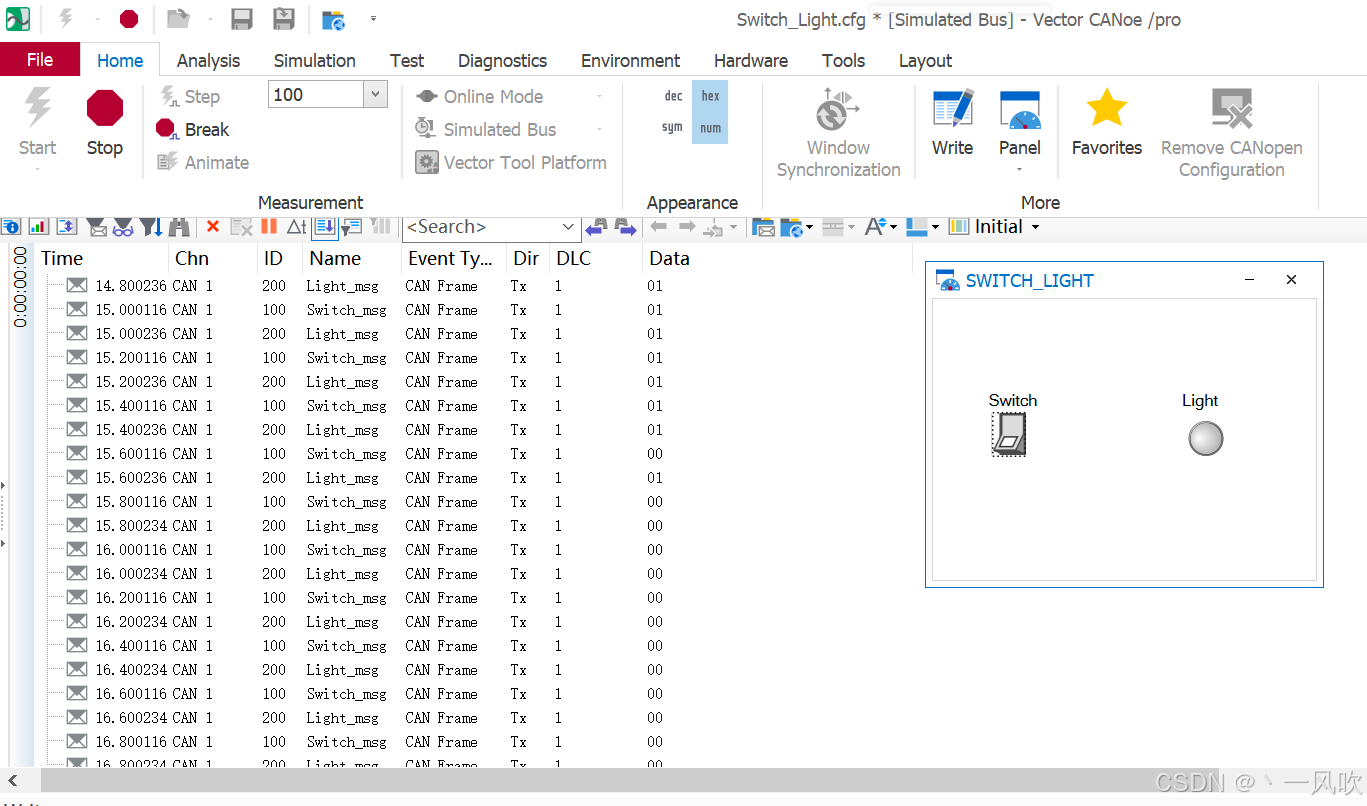Toggle the message list view icon with funnel

(x=352, y=227)
